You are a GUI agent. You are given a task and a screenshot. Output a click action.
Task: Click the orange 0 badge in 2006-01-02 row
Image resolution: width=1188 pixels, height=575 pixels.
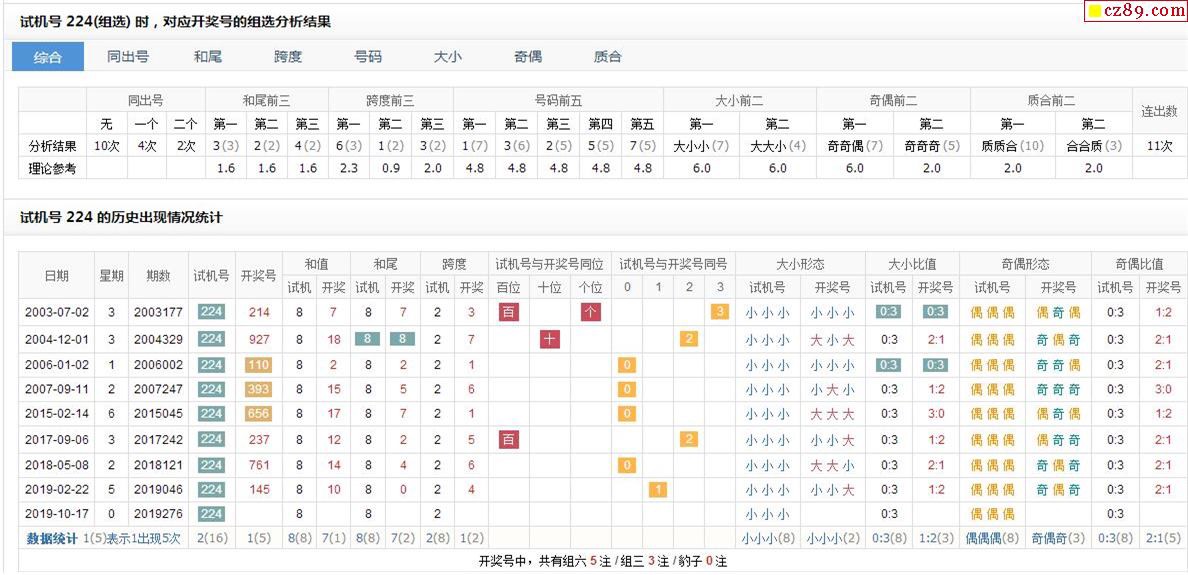[x=627, y=365]
